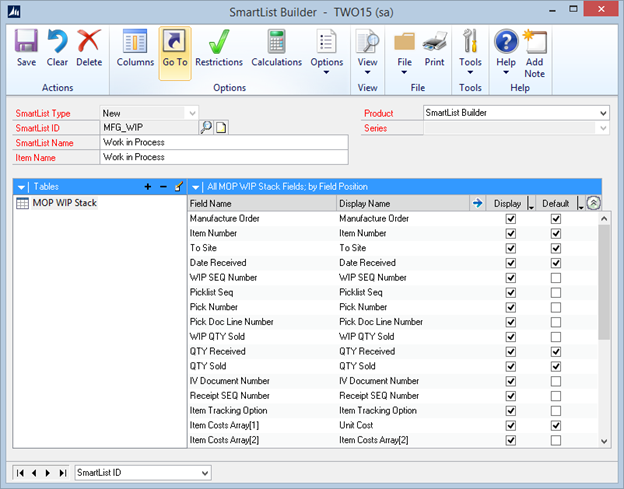
Task: Click the Tools wrench icon
Action: (470, 41)
